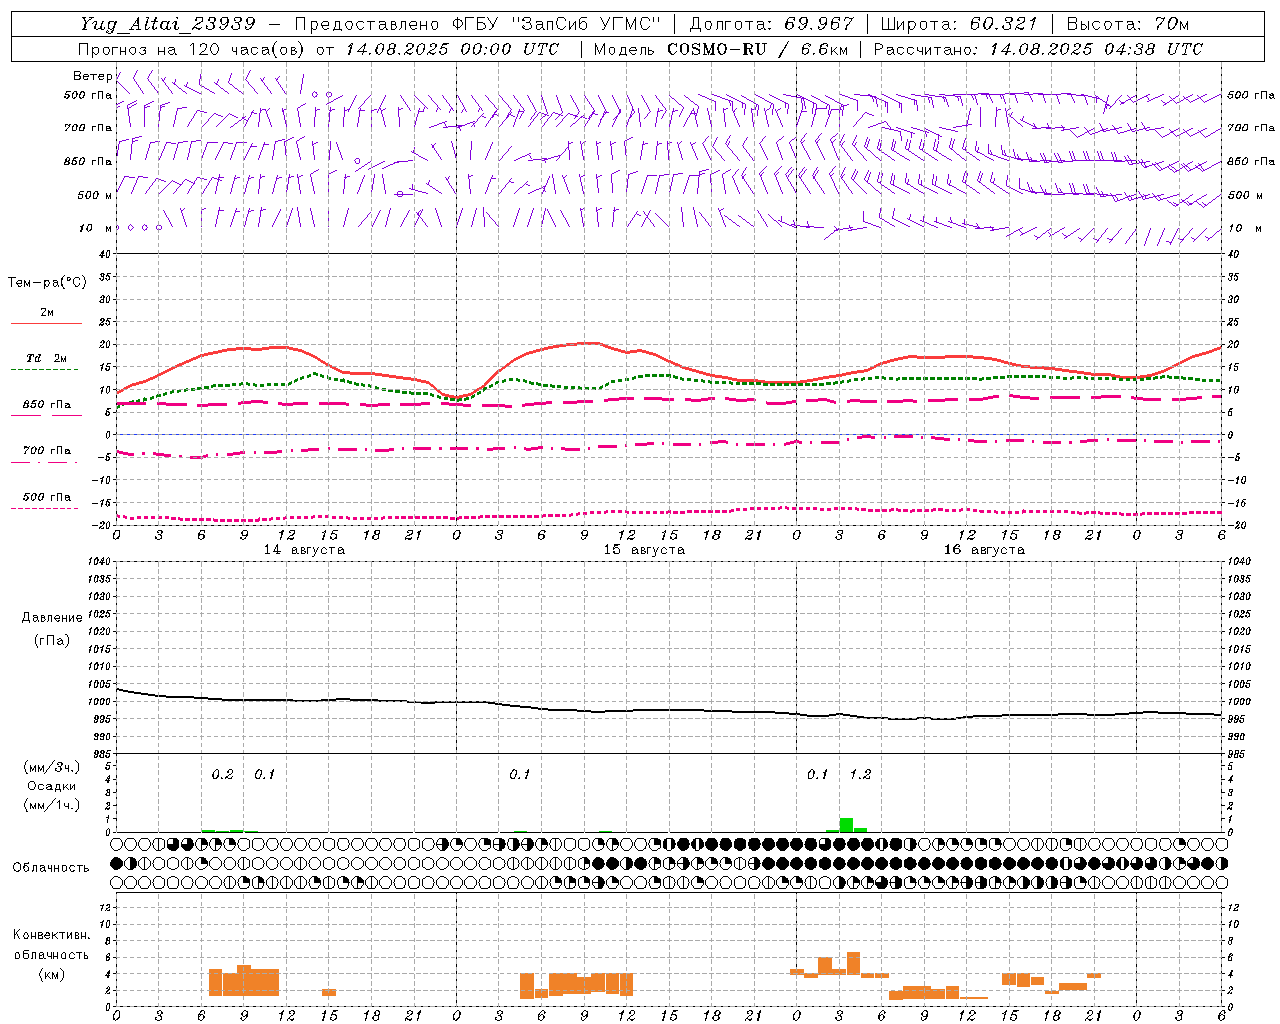Click the (мм/3ч.) precipitation unit label
Screen dimensions: 1280x1024
coord(50,767)
